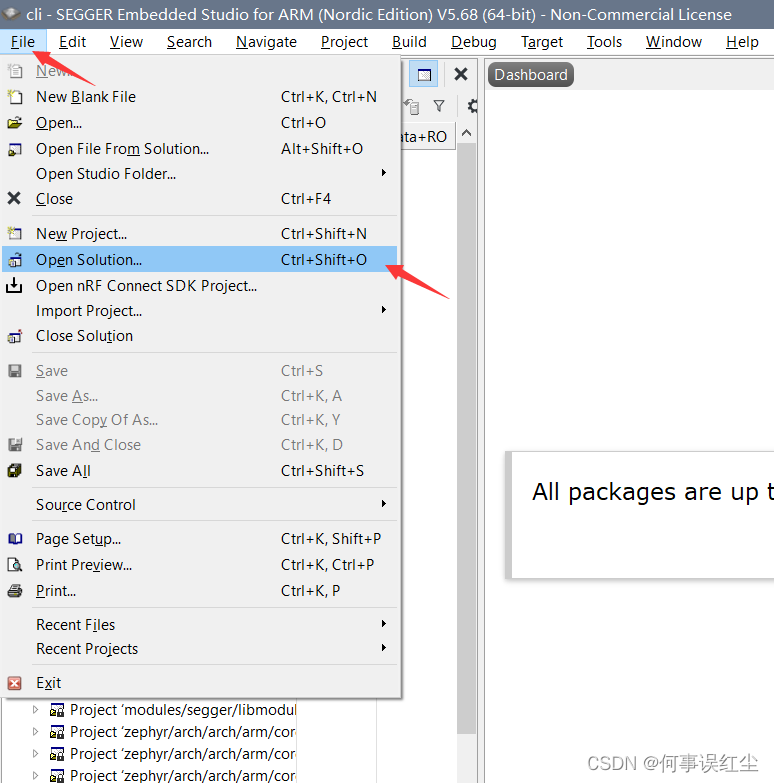Open the Target menu
Screen dimensions: 774x783
click(542, 42)
